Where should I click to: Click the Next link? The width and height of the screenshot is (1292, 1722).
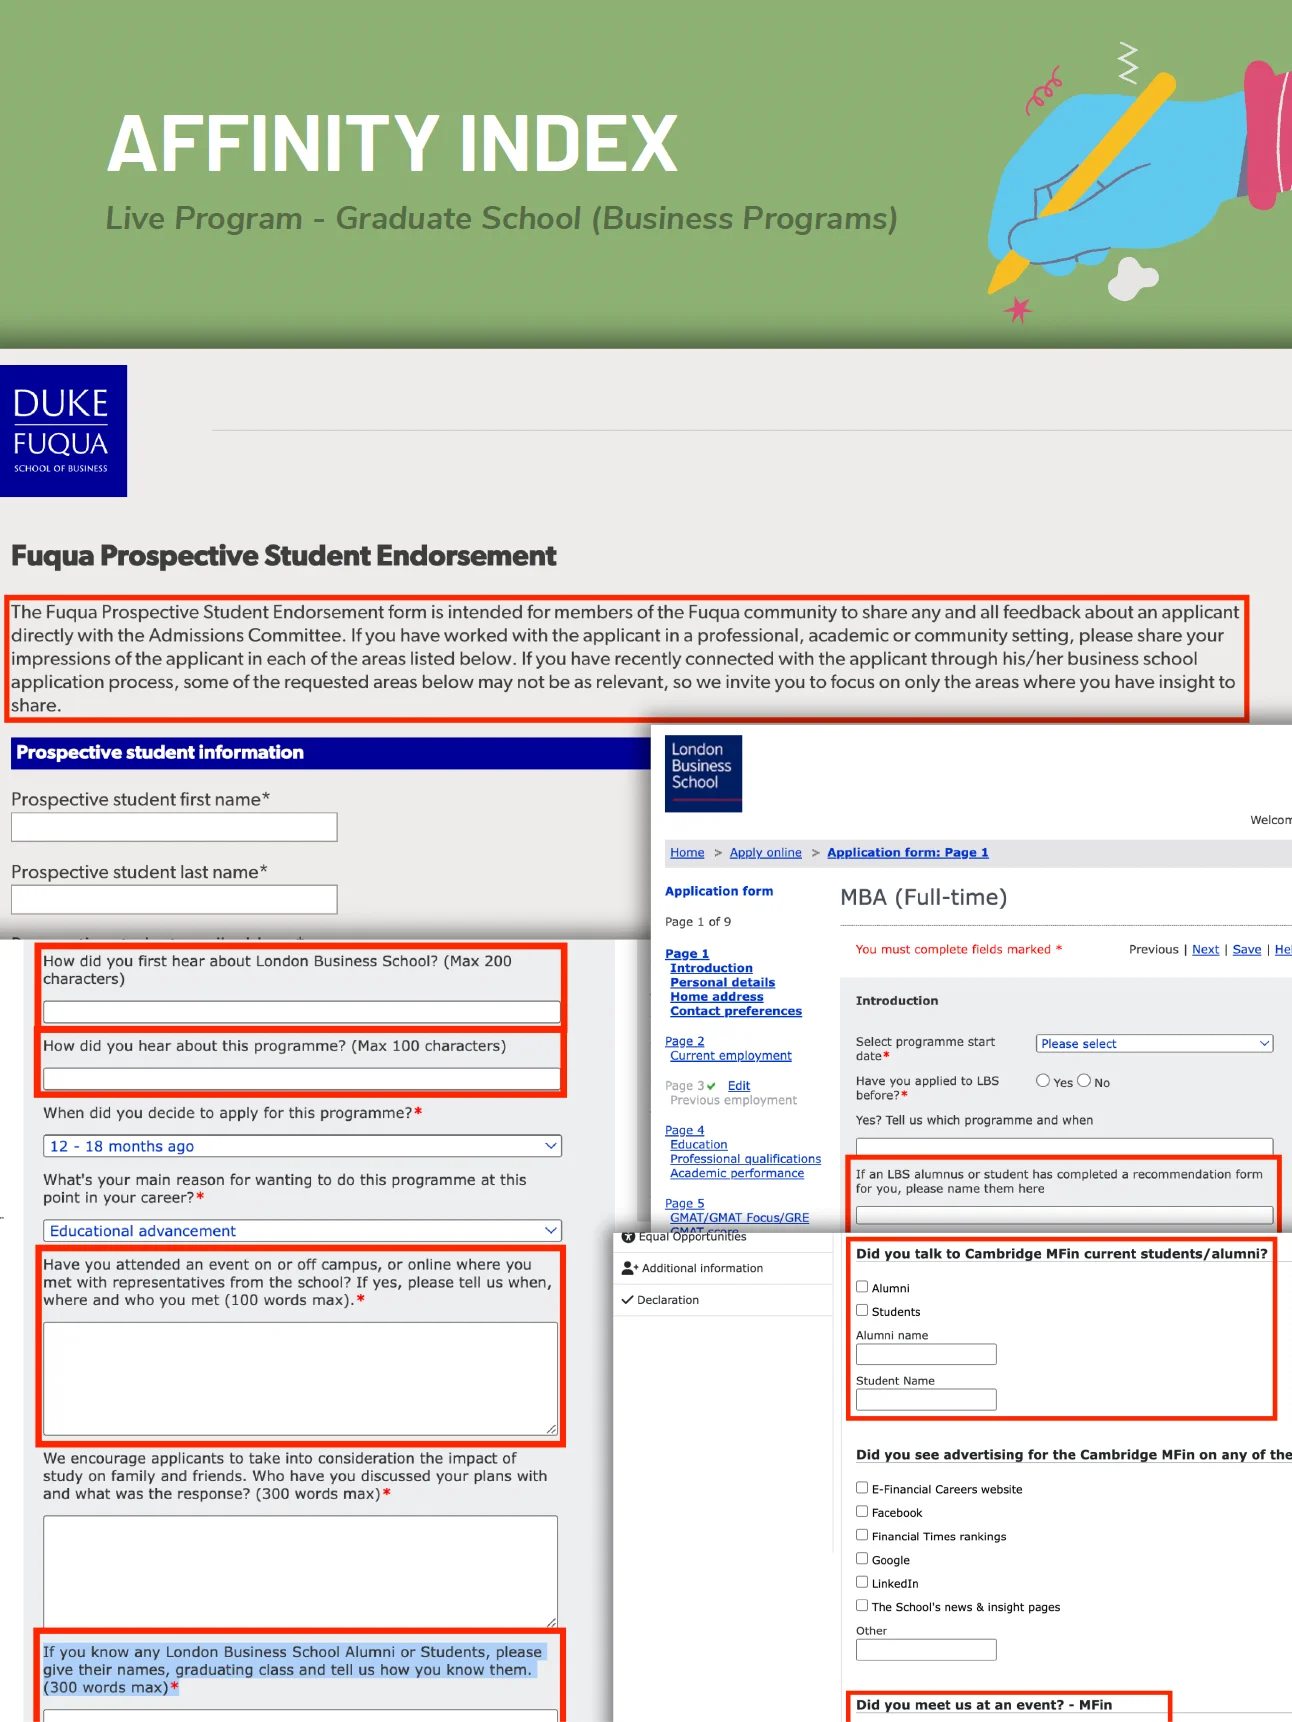1205,950
